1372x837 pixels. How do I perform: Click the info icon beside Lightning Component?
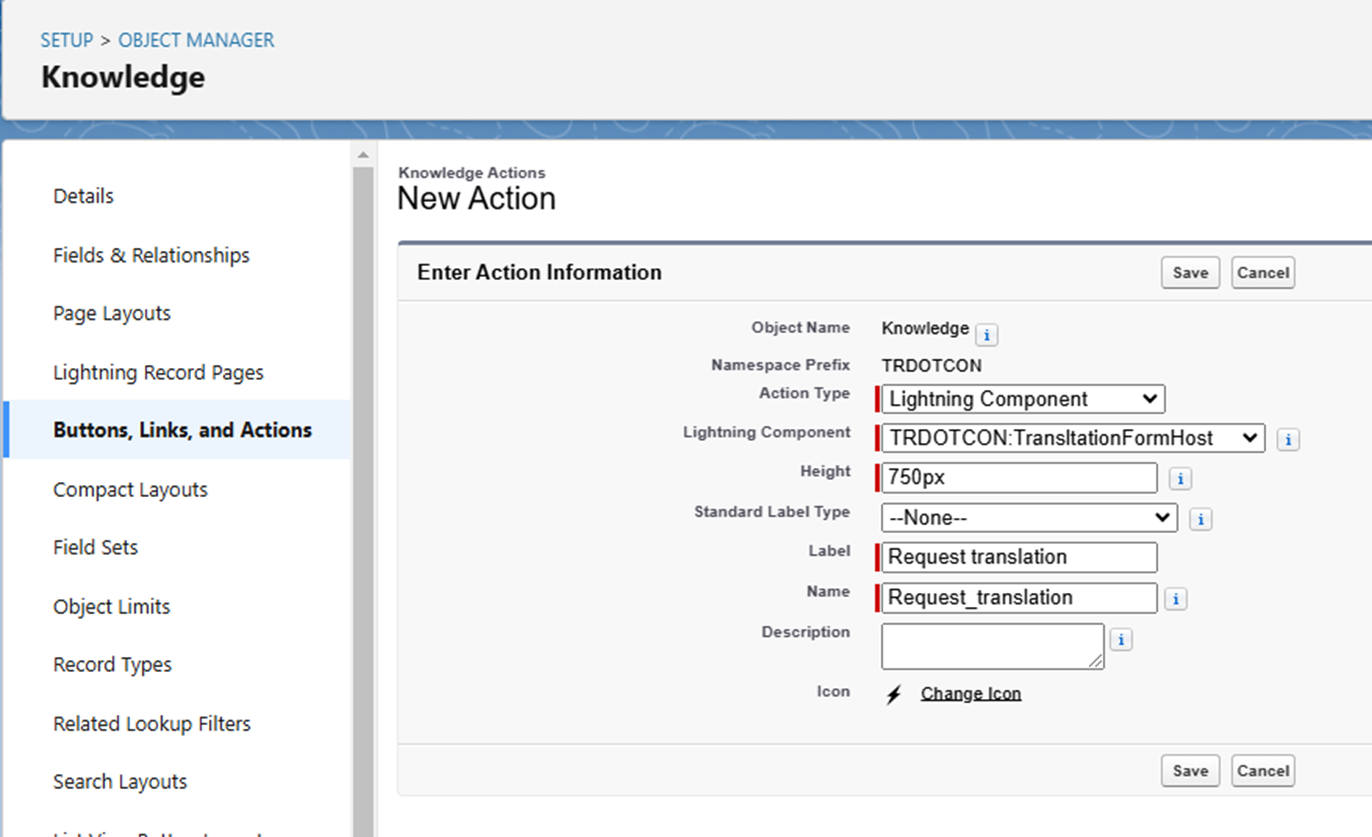point(1288,439)
